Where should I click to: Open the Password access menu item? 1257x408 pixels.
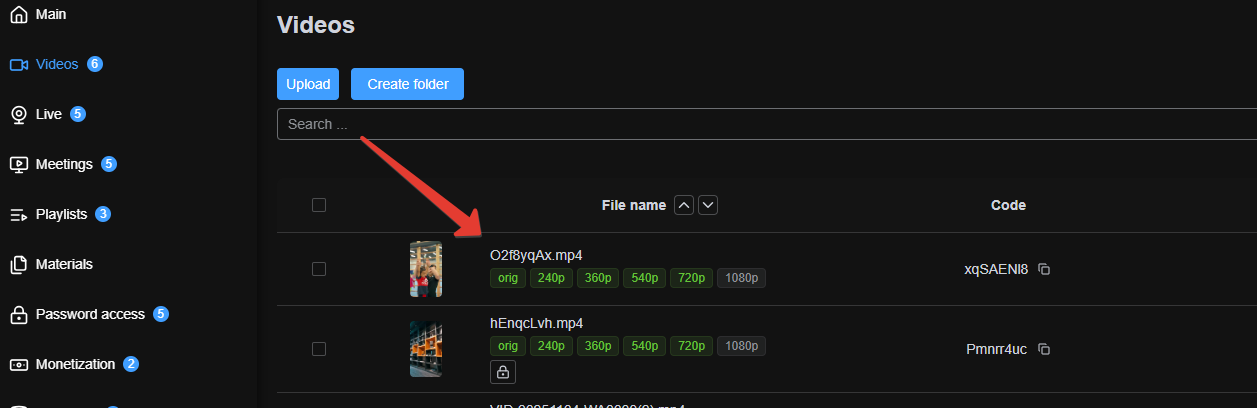[90, 315]
